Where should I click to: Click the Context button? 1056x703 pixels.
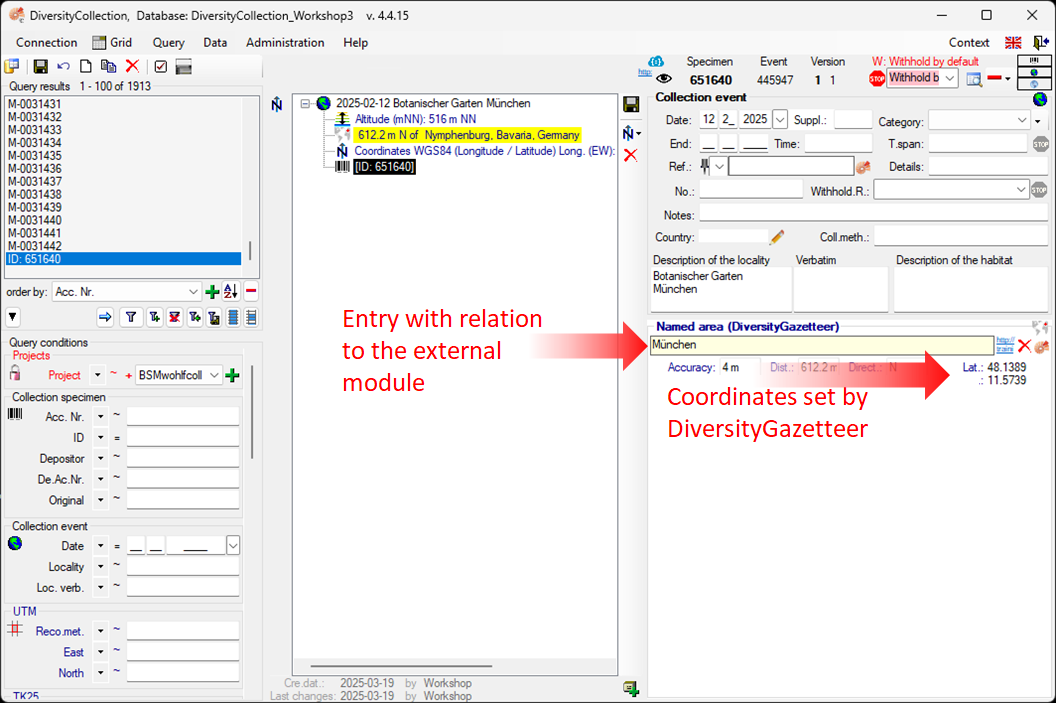969,42
